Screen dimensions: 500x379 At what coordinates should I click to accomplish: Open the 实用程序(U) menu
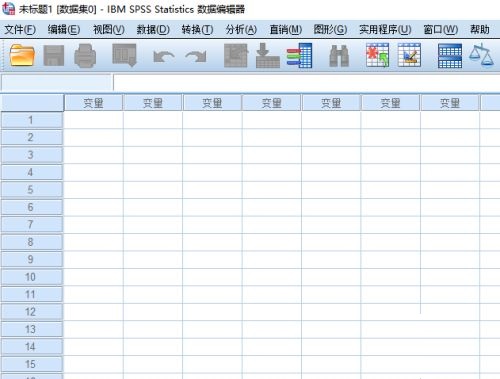[385, 30]
